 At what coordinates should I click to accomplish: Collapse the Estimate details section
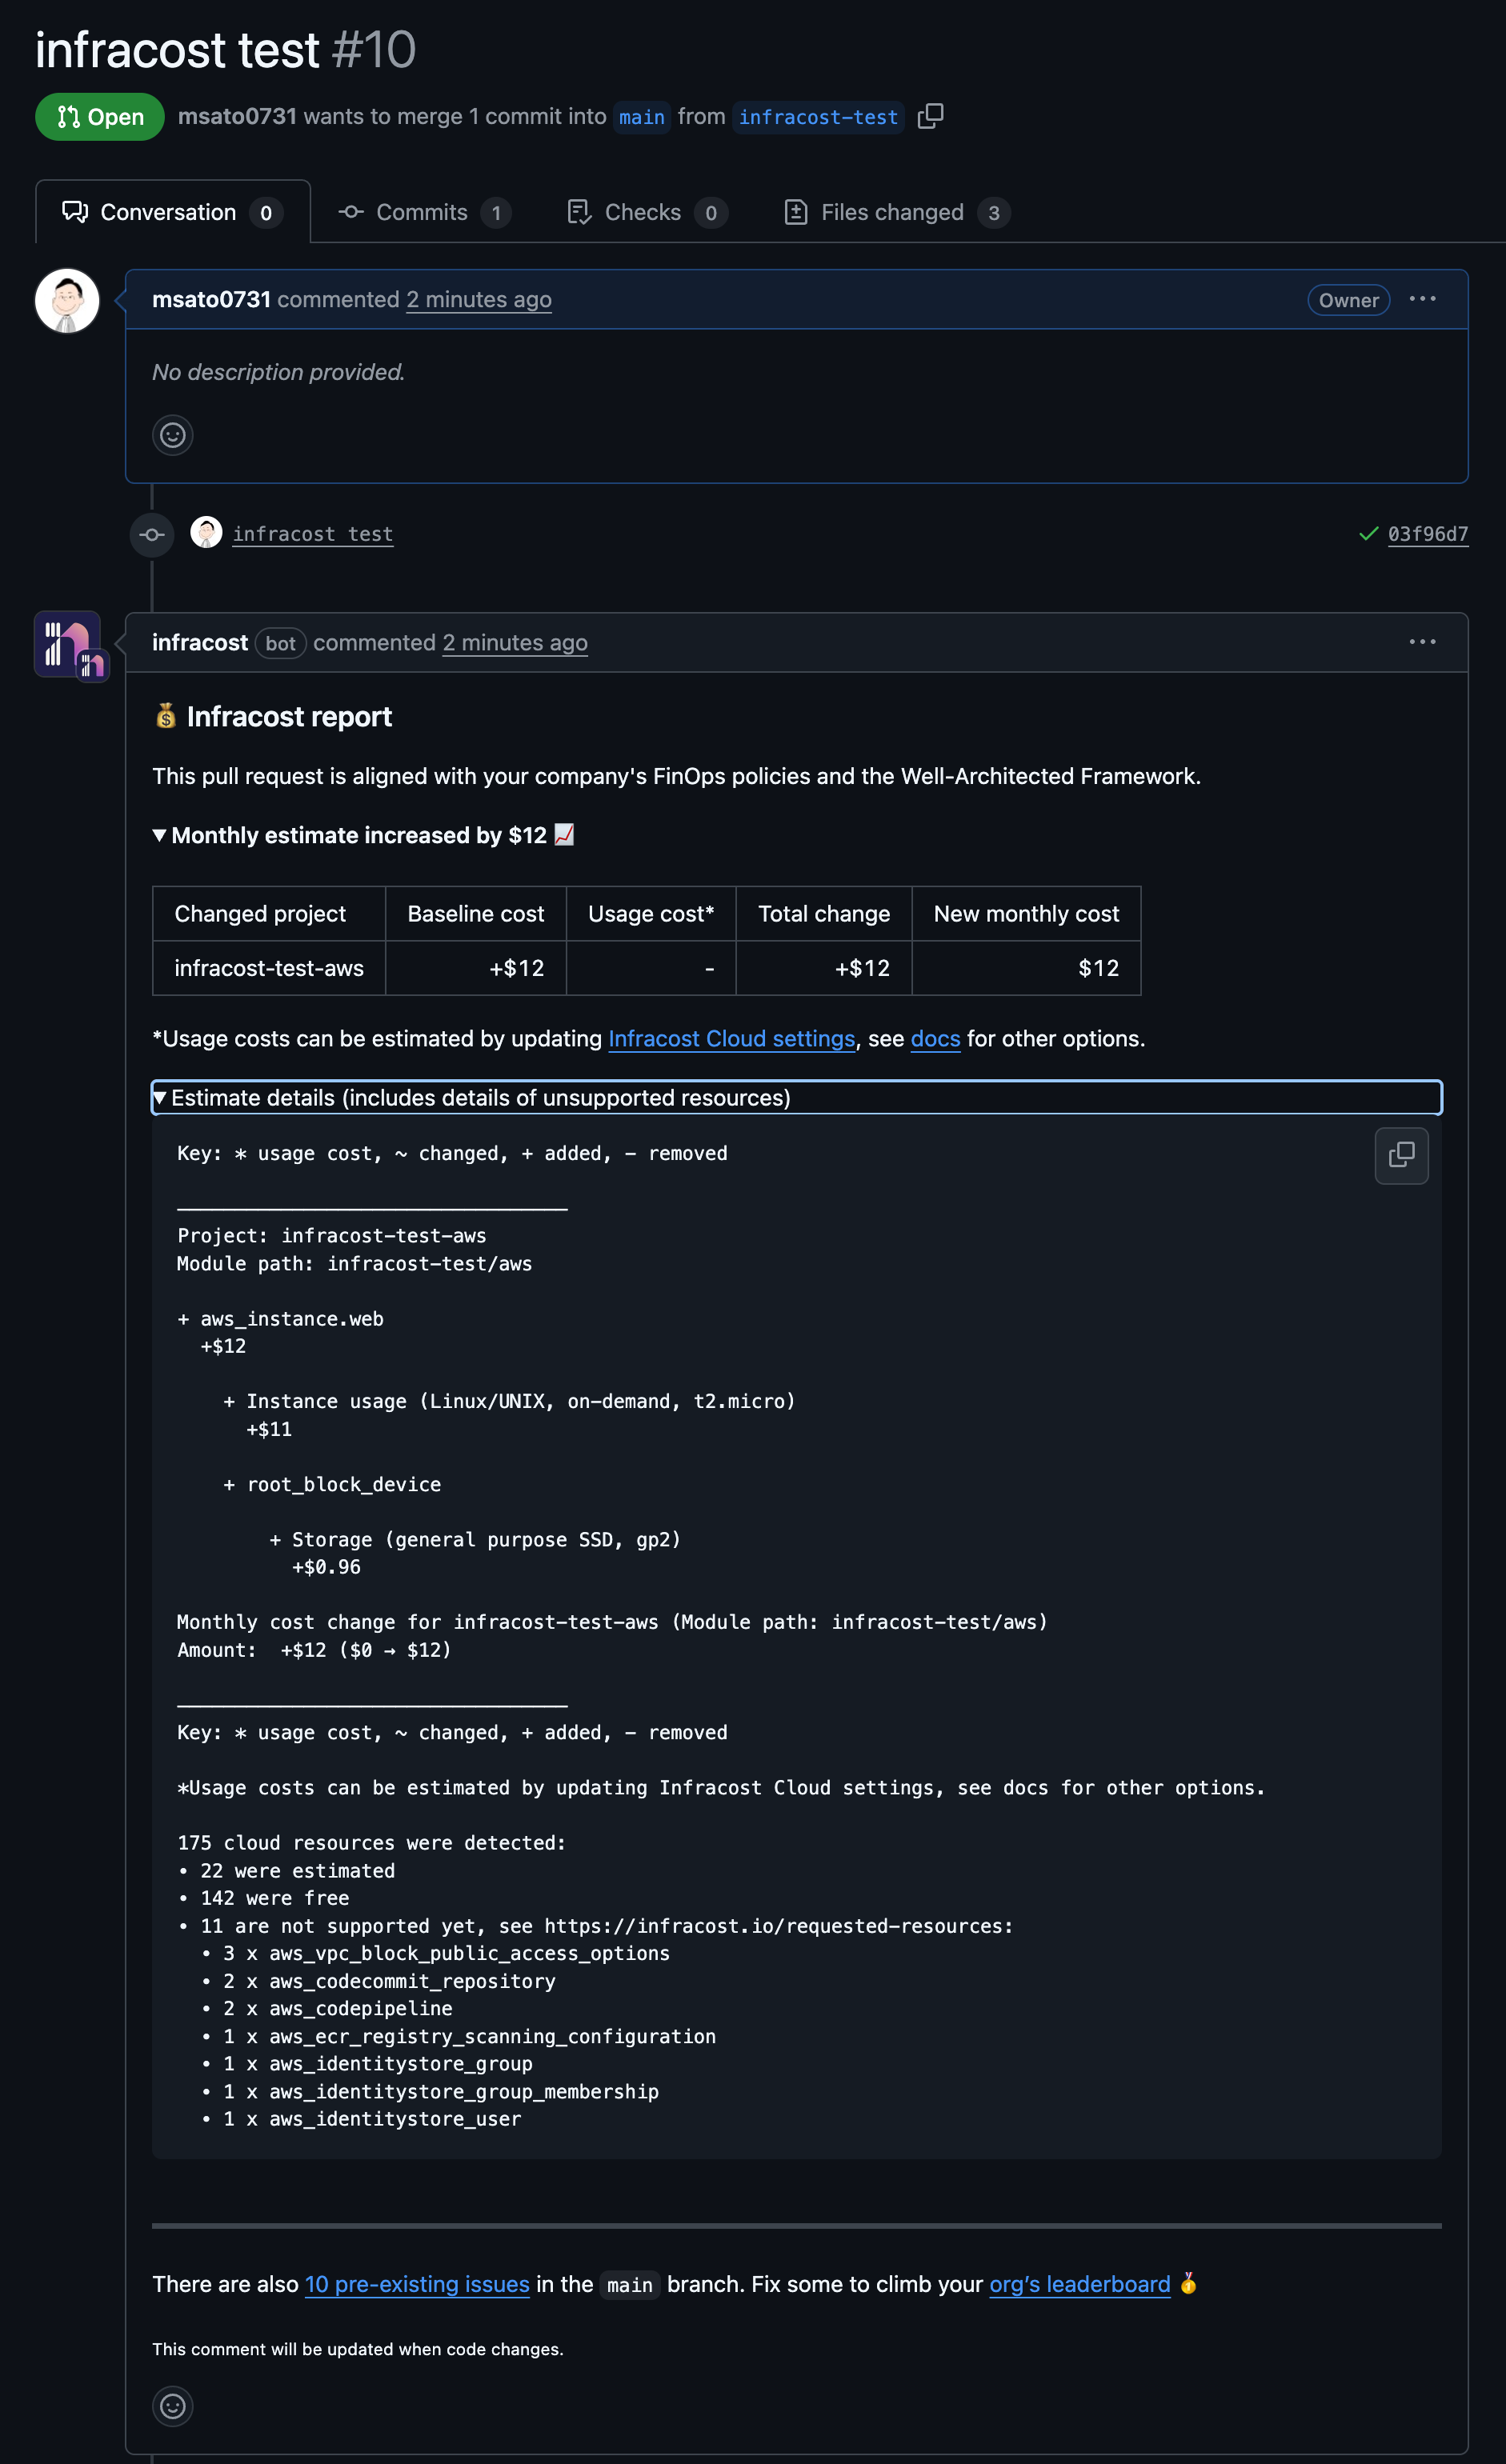796,1097
